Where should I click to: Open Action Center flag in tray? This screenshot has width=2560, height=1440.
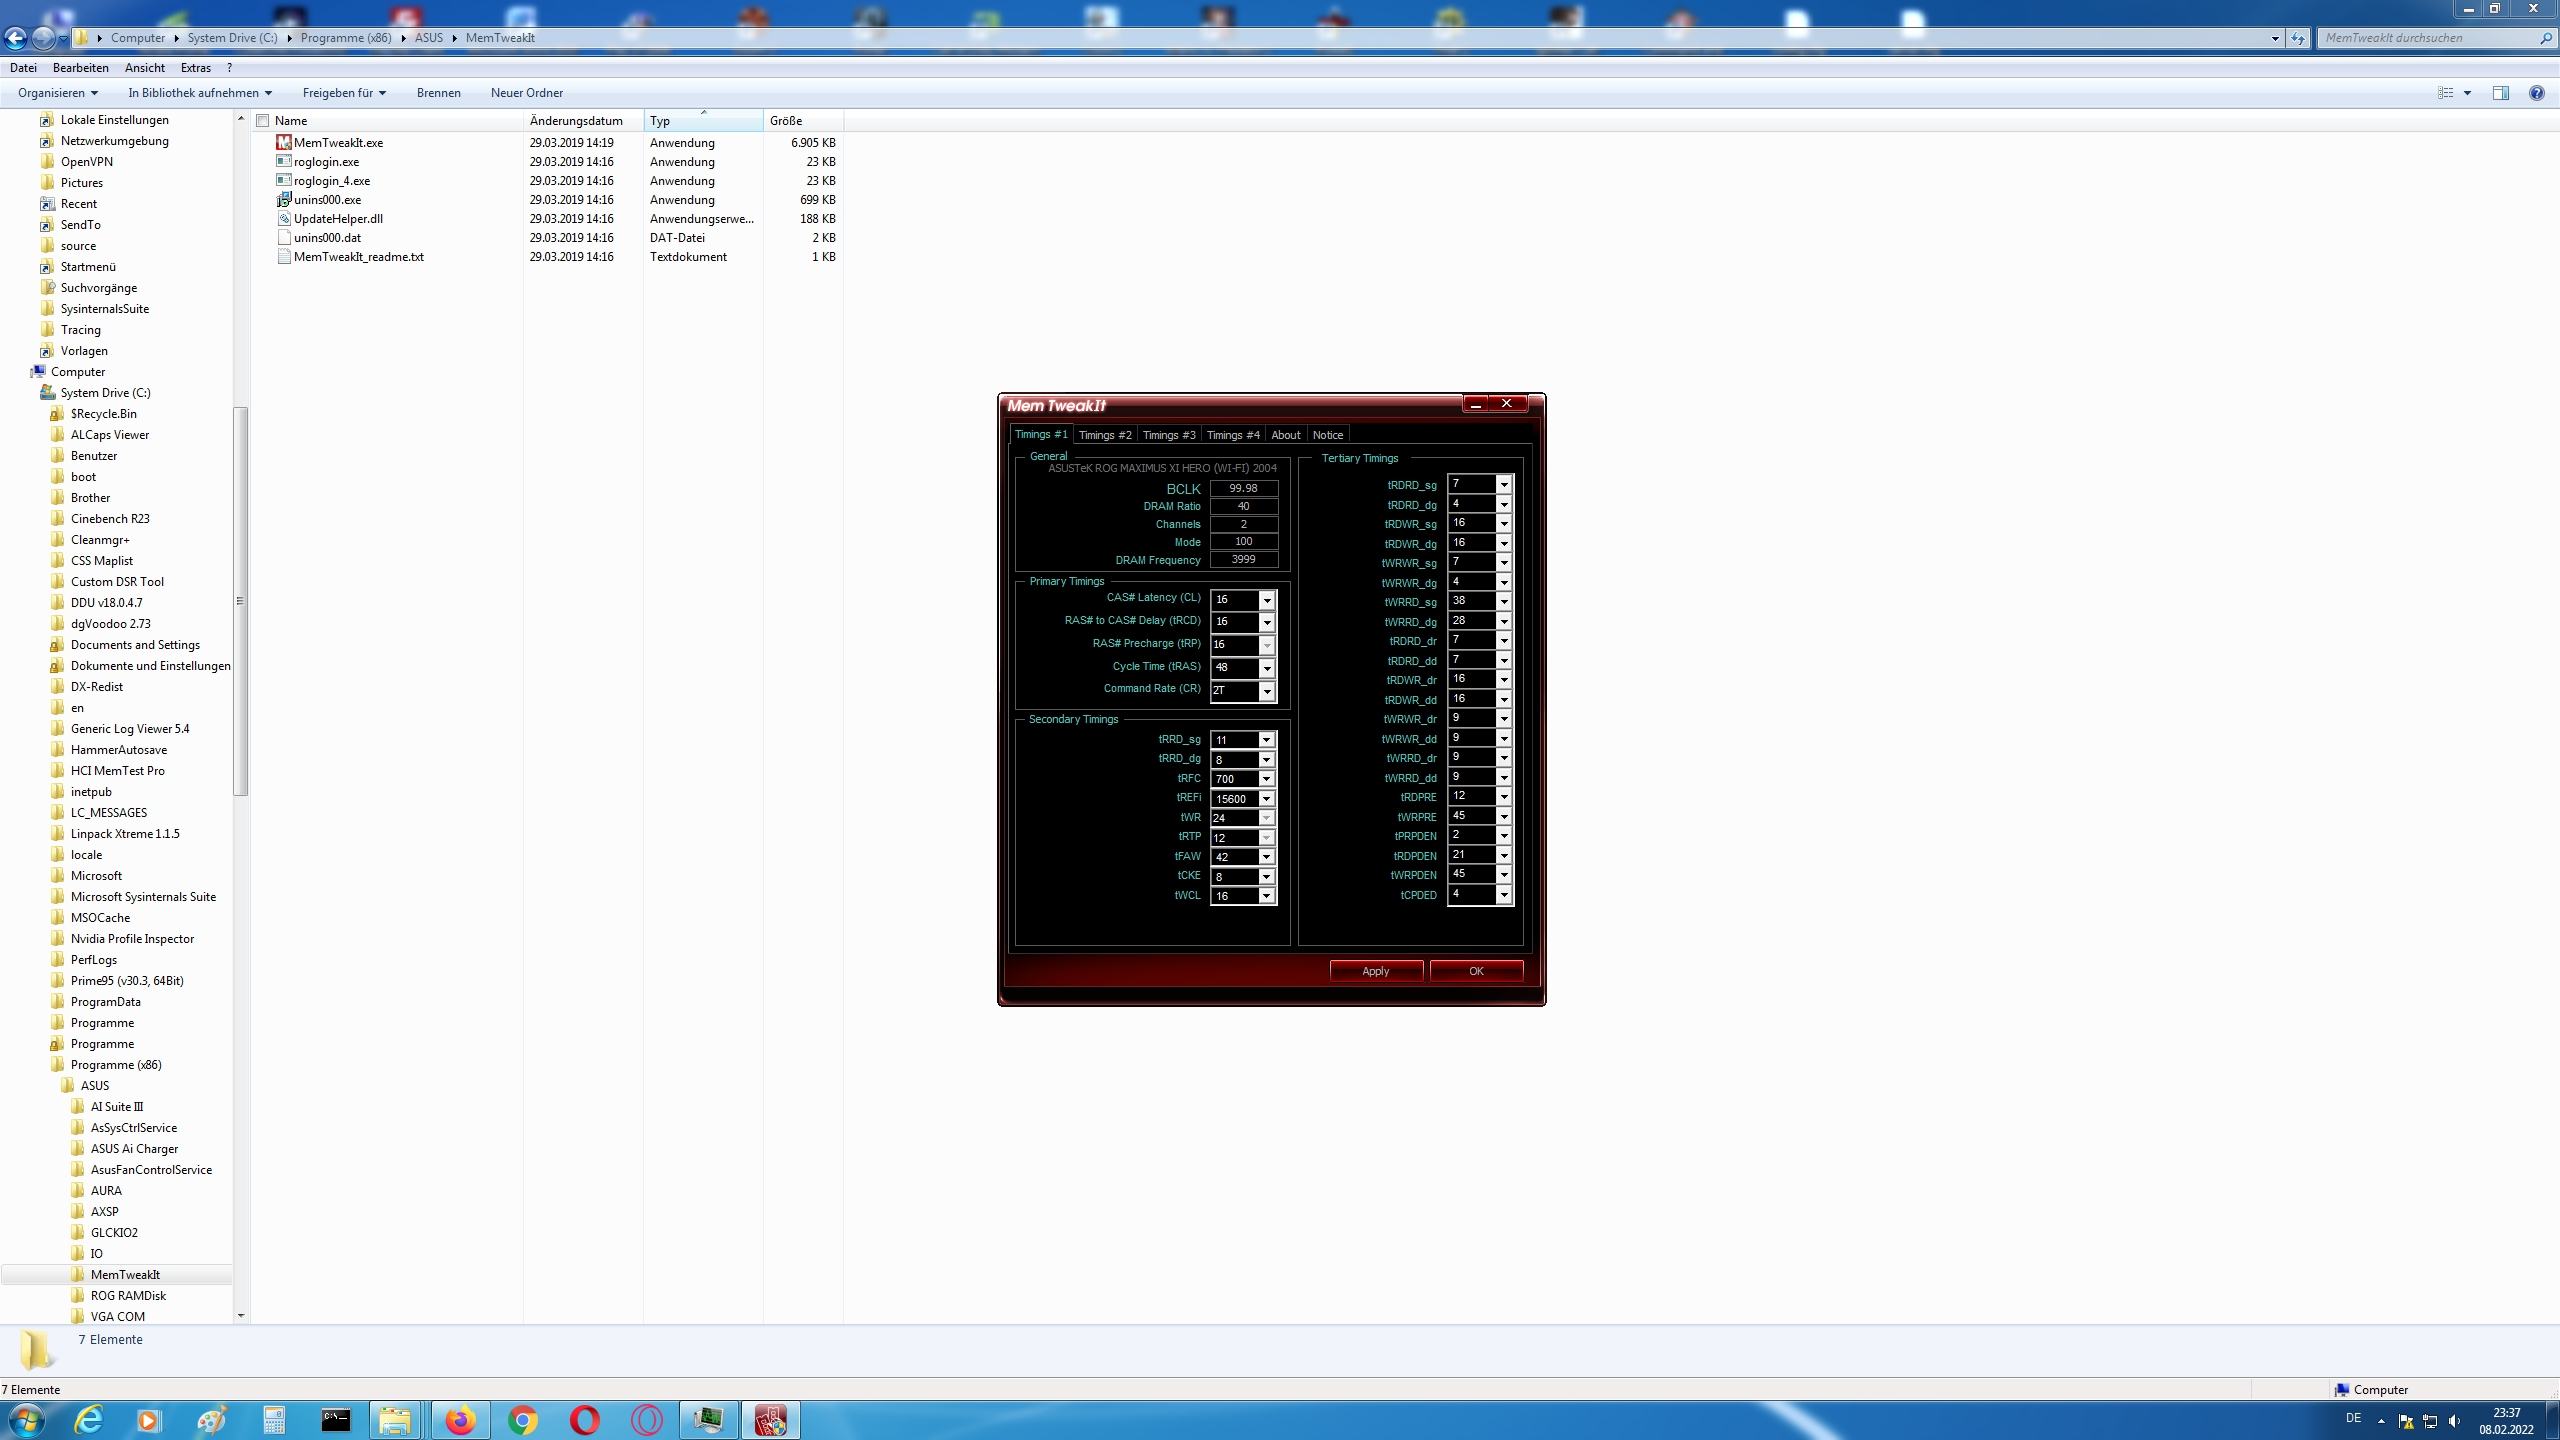pos(2407,1421)
